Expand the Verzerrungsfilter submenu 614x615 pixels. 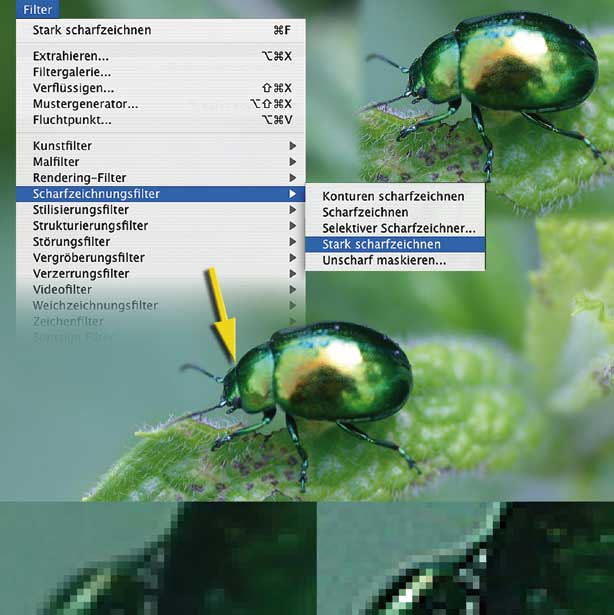160,273
